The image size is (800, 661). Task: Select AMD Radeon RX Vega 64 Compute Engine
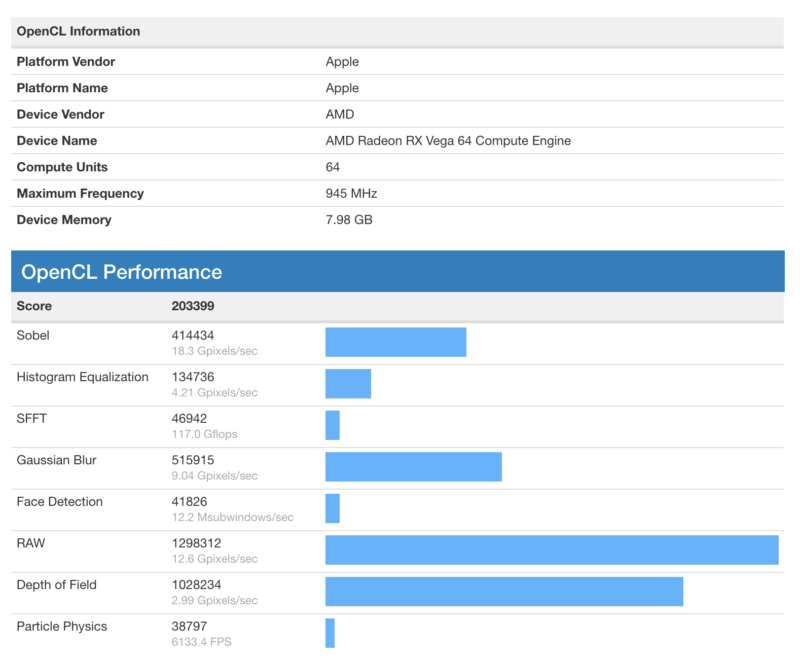click(x=448, y=141)
